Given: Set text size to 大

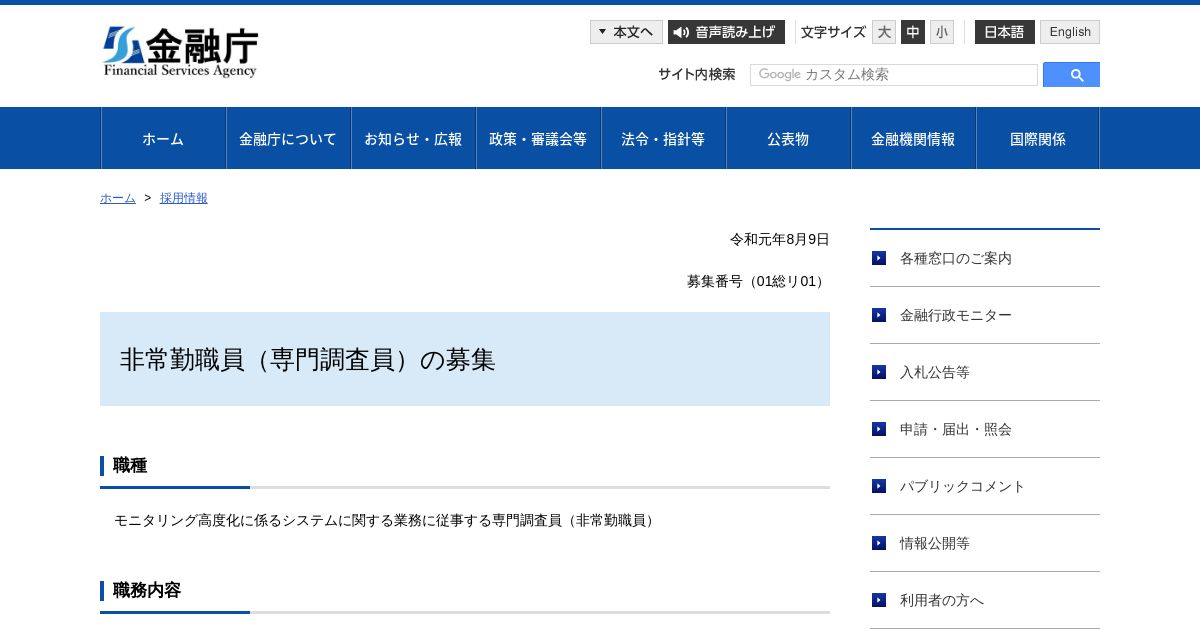Looking at the screenshot, I should 884,32.
